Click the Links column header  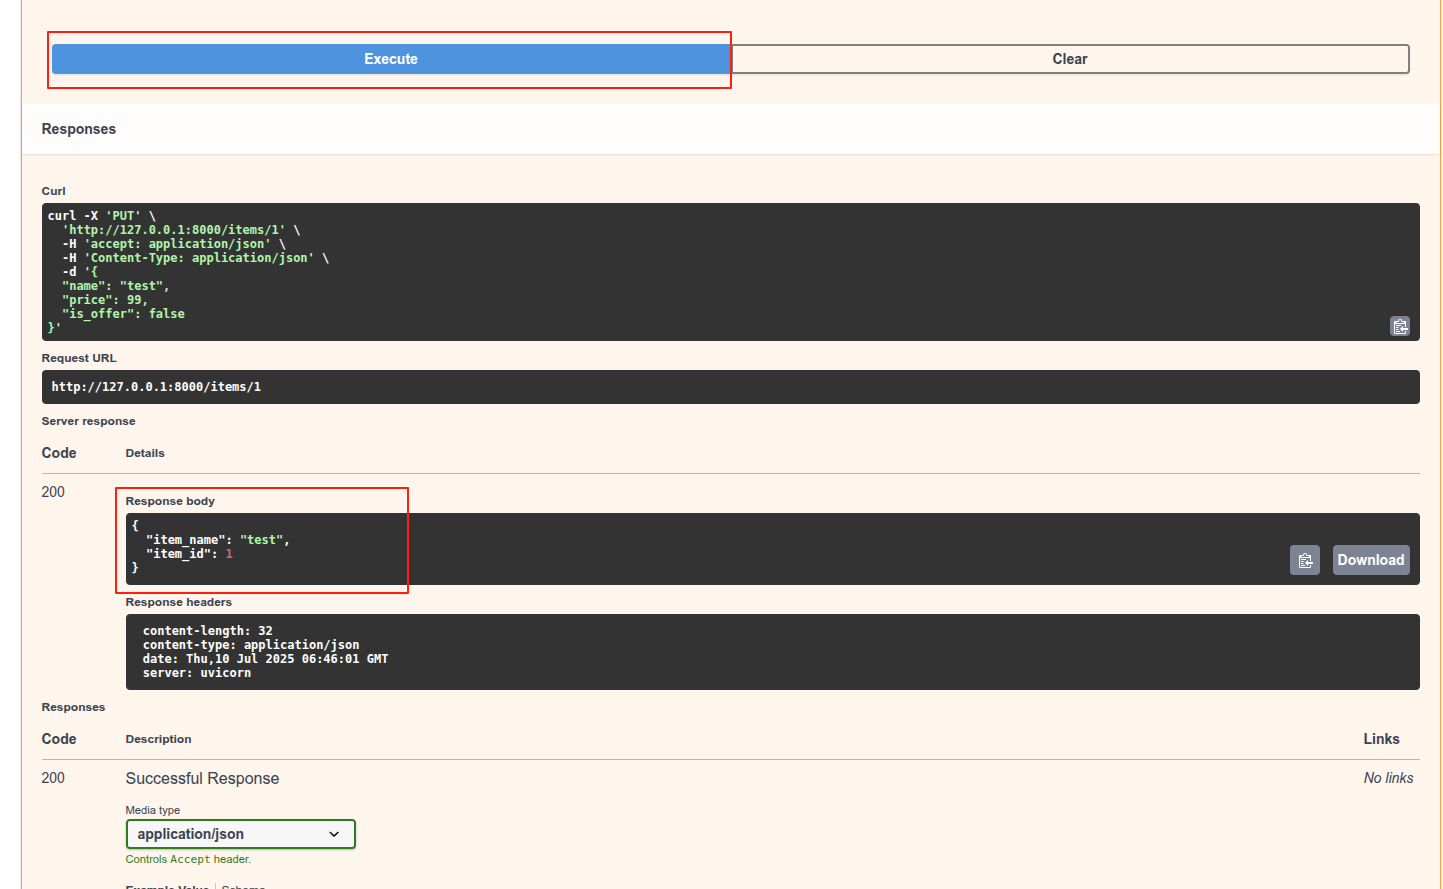click(x=1381, y=739)
